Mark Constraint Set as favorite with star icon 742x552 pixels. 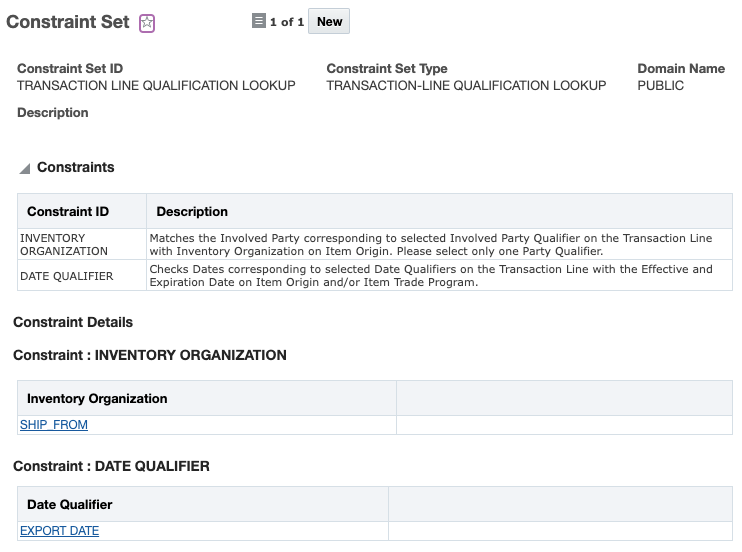(x=147, y=24)
